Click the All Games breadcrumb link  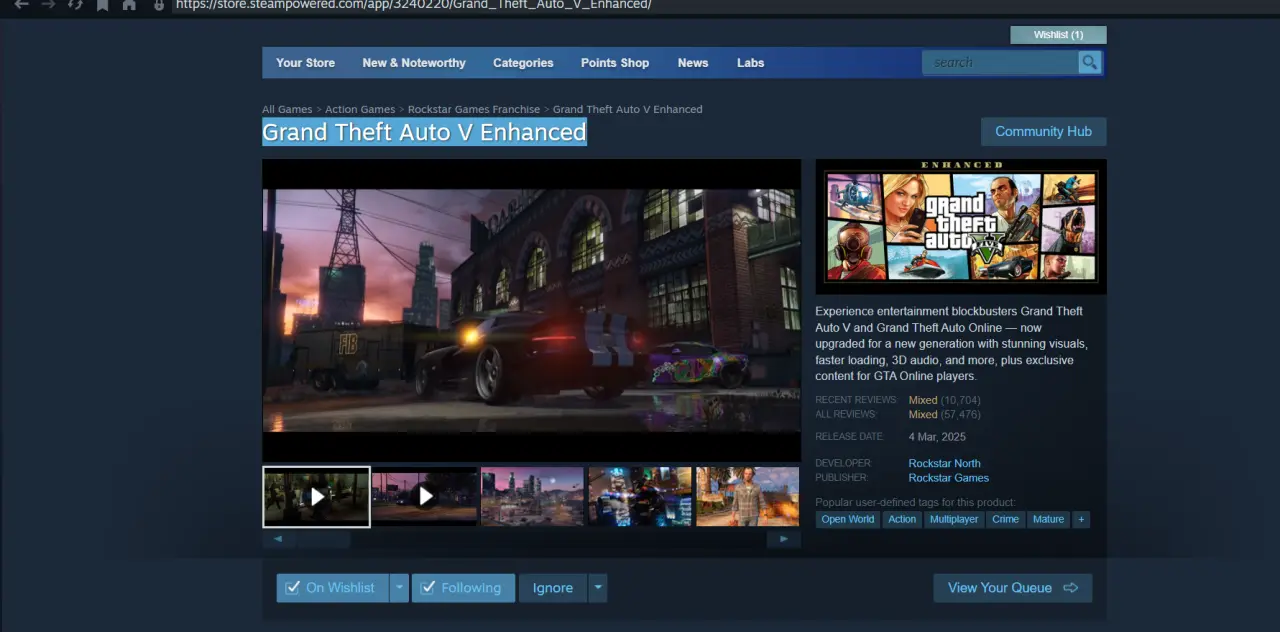[x=287, y=109]
